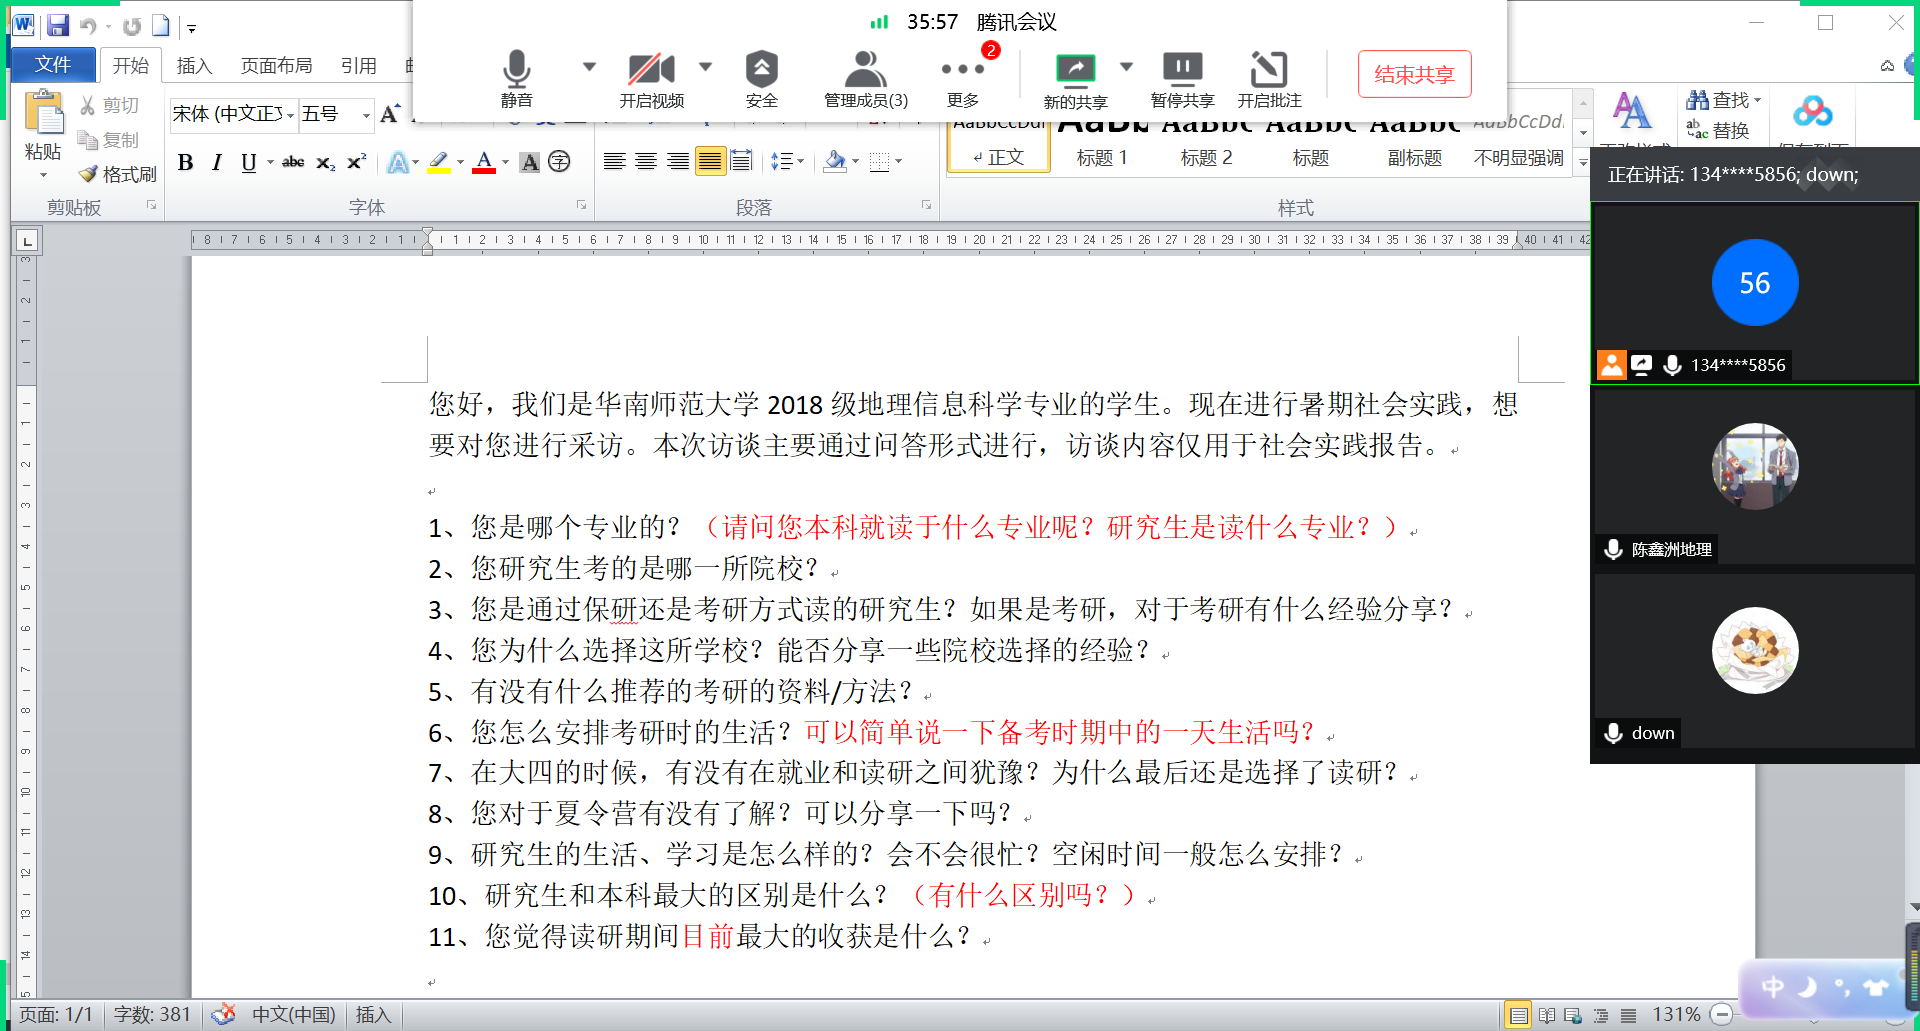Cut selection with 剪切

(110, 105)
